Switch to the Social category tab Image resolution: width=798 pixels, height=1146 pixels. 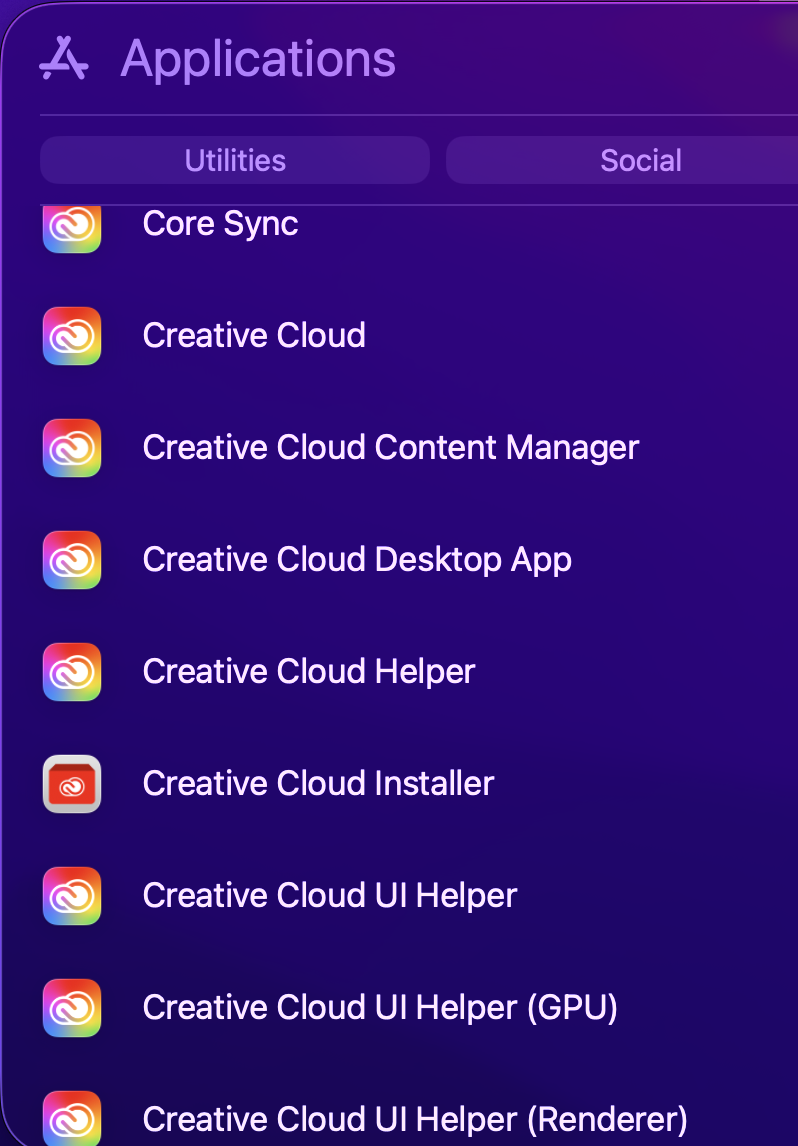pyautogui.click(x=622, y=160)
